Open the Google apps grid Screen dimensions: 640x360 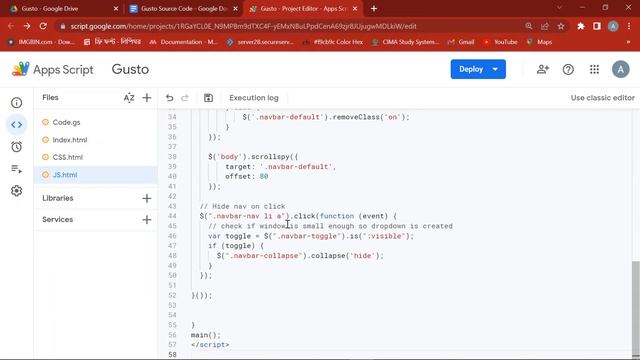click(594, 69)
